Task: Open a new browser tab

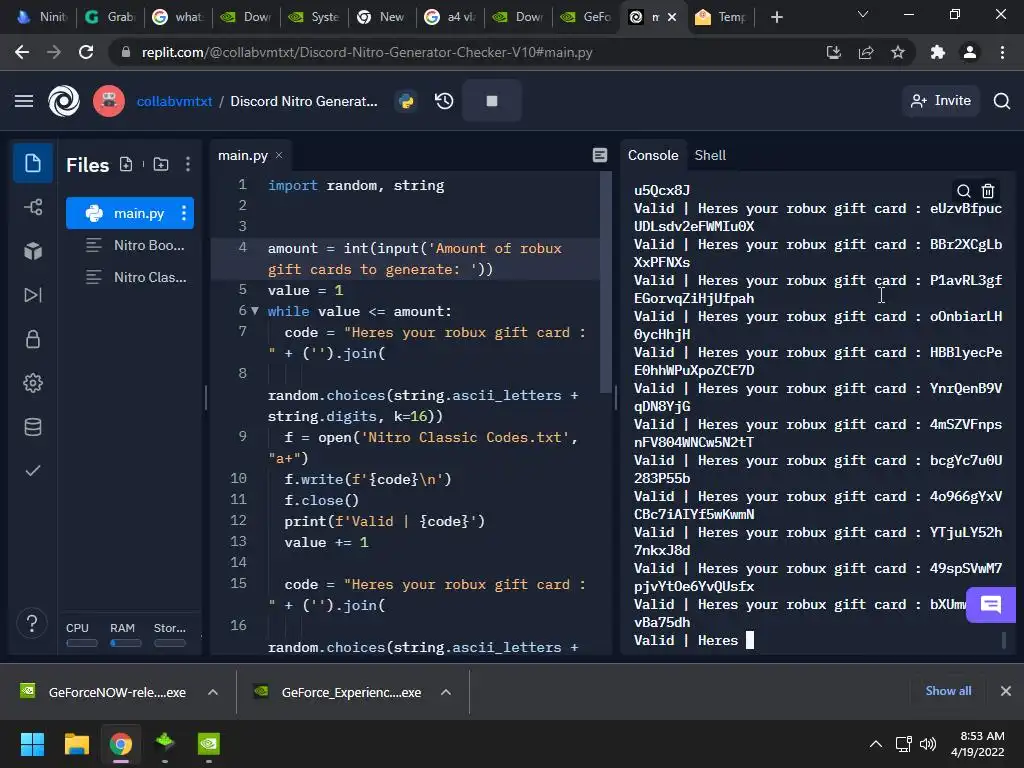Action: (x=776, y=17)
